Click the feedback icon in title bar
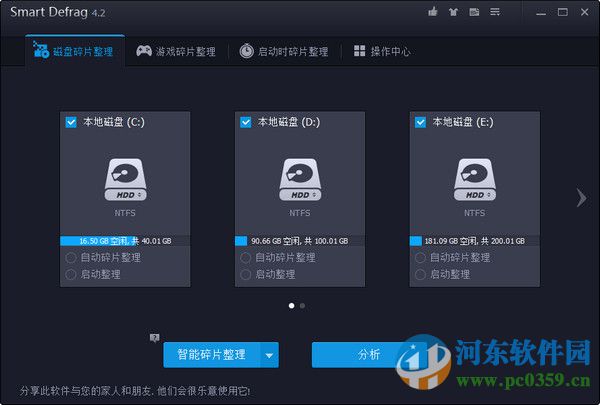Viewport: 600px width, 405px height. 474,12
